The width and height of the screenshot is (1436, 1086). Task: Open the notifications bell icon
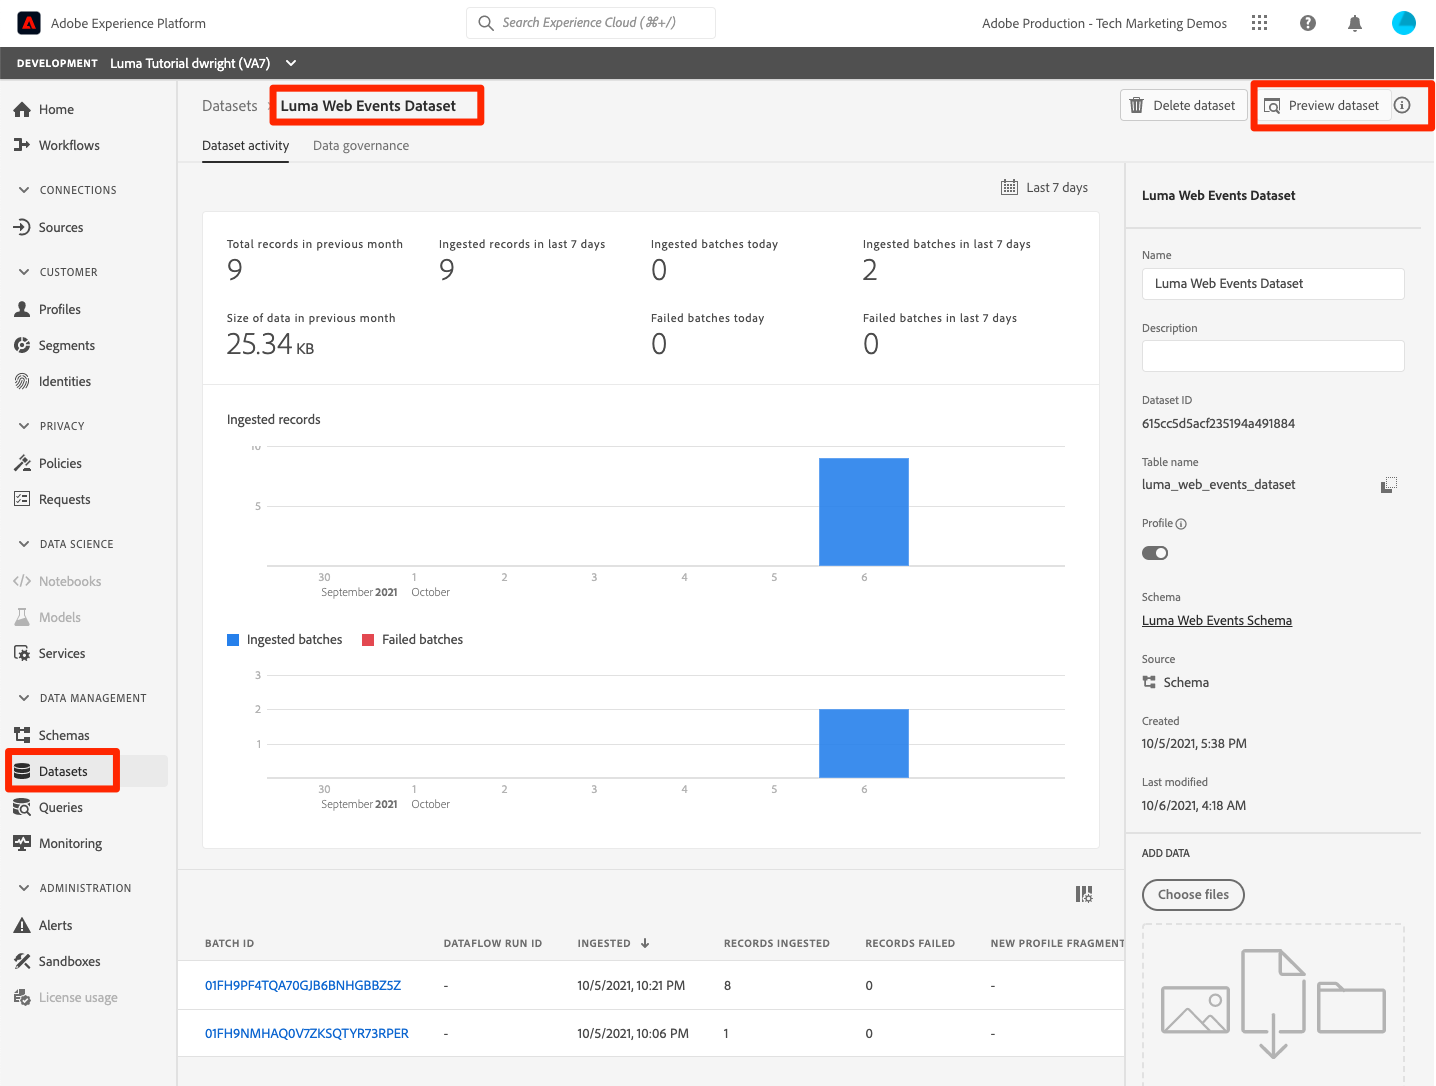[1355, 23]
